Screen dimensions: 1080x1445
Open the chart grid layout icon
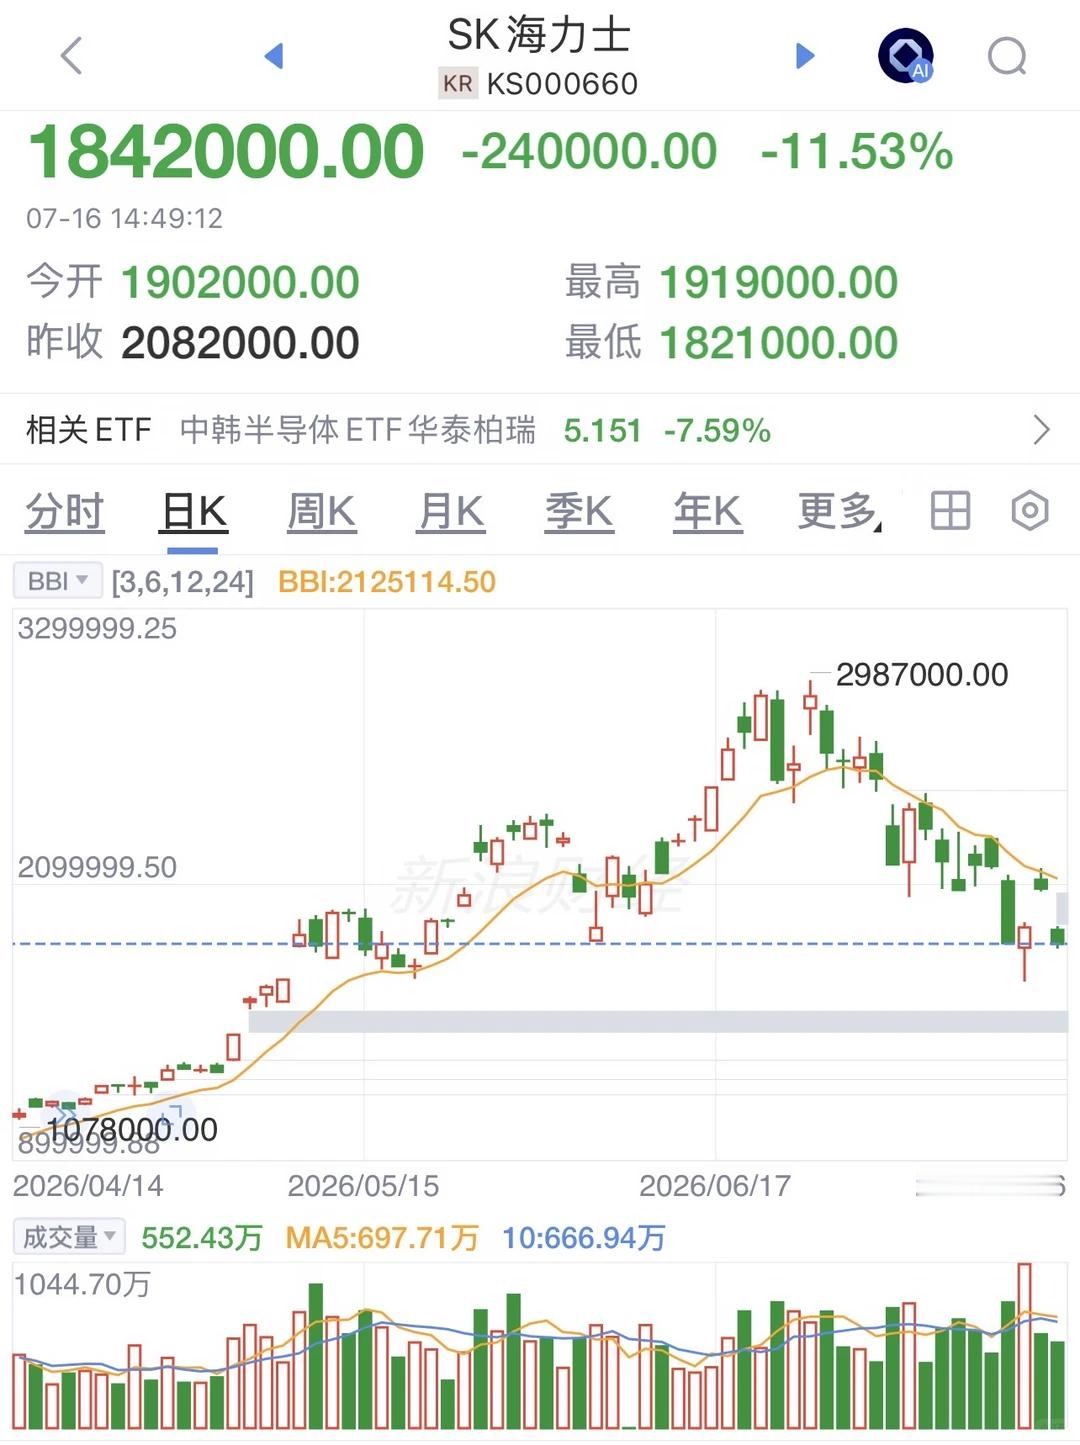[950, 511]
